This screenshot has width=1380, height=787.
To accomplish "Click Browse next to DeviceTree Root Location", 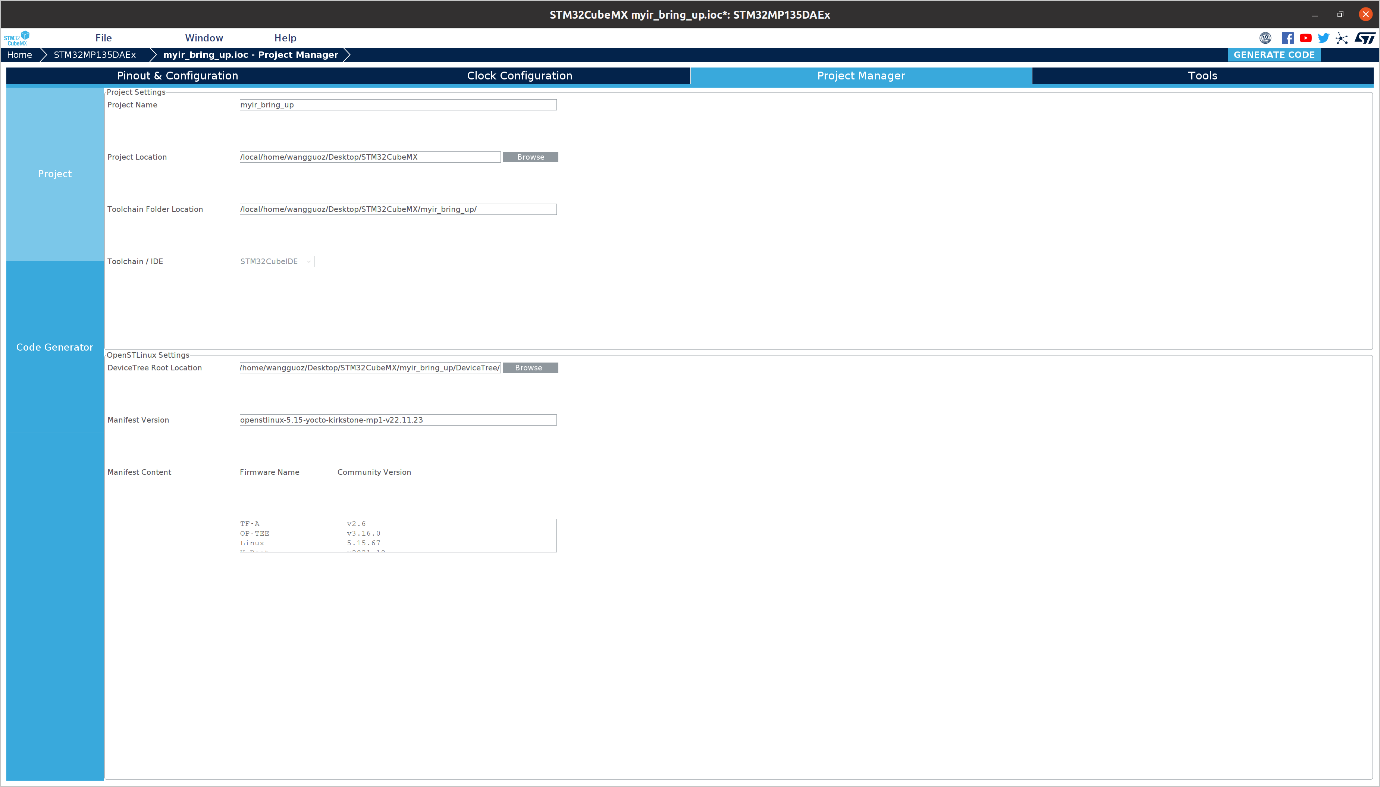I will (x=529, y=368).
